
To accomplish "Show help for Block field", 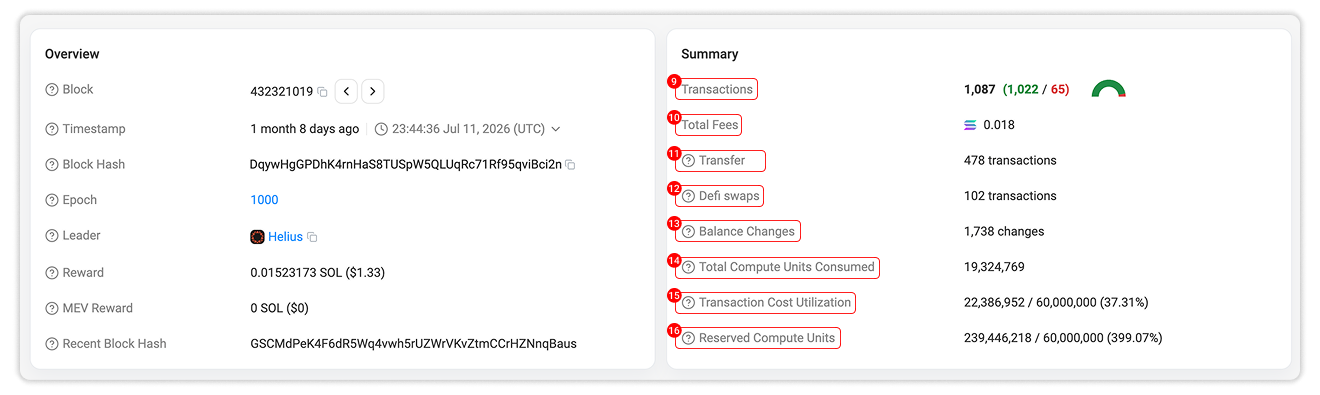I will click(52, 90).
